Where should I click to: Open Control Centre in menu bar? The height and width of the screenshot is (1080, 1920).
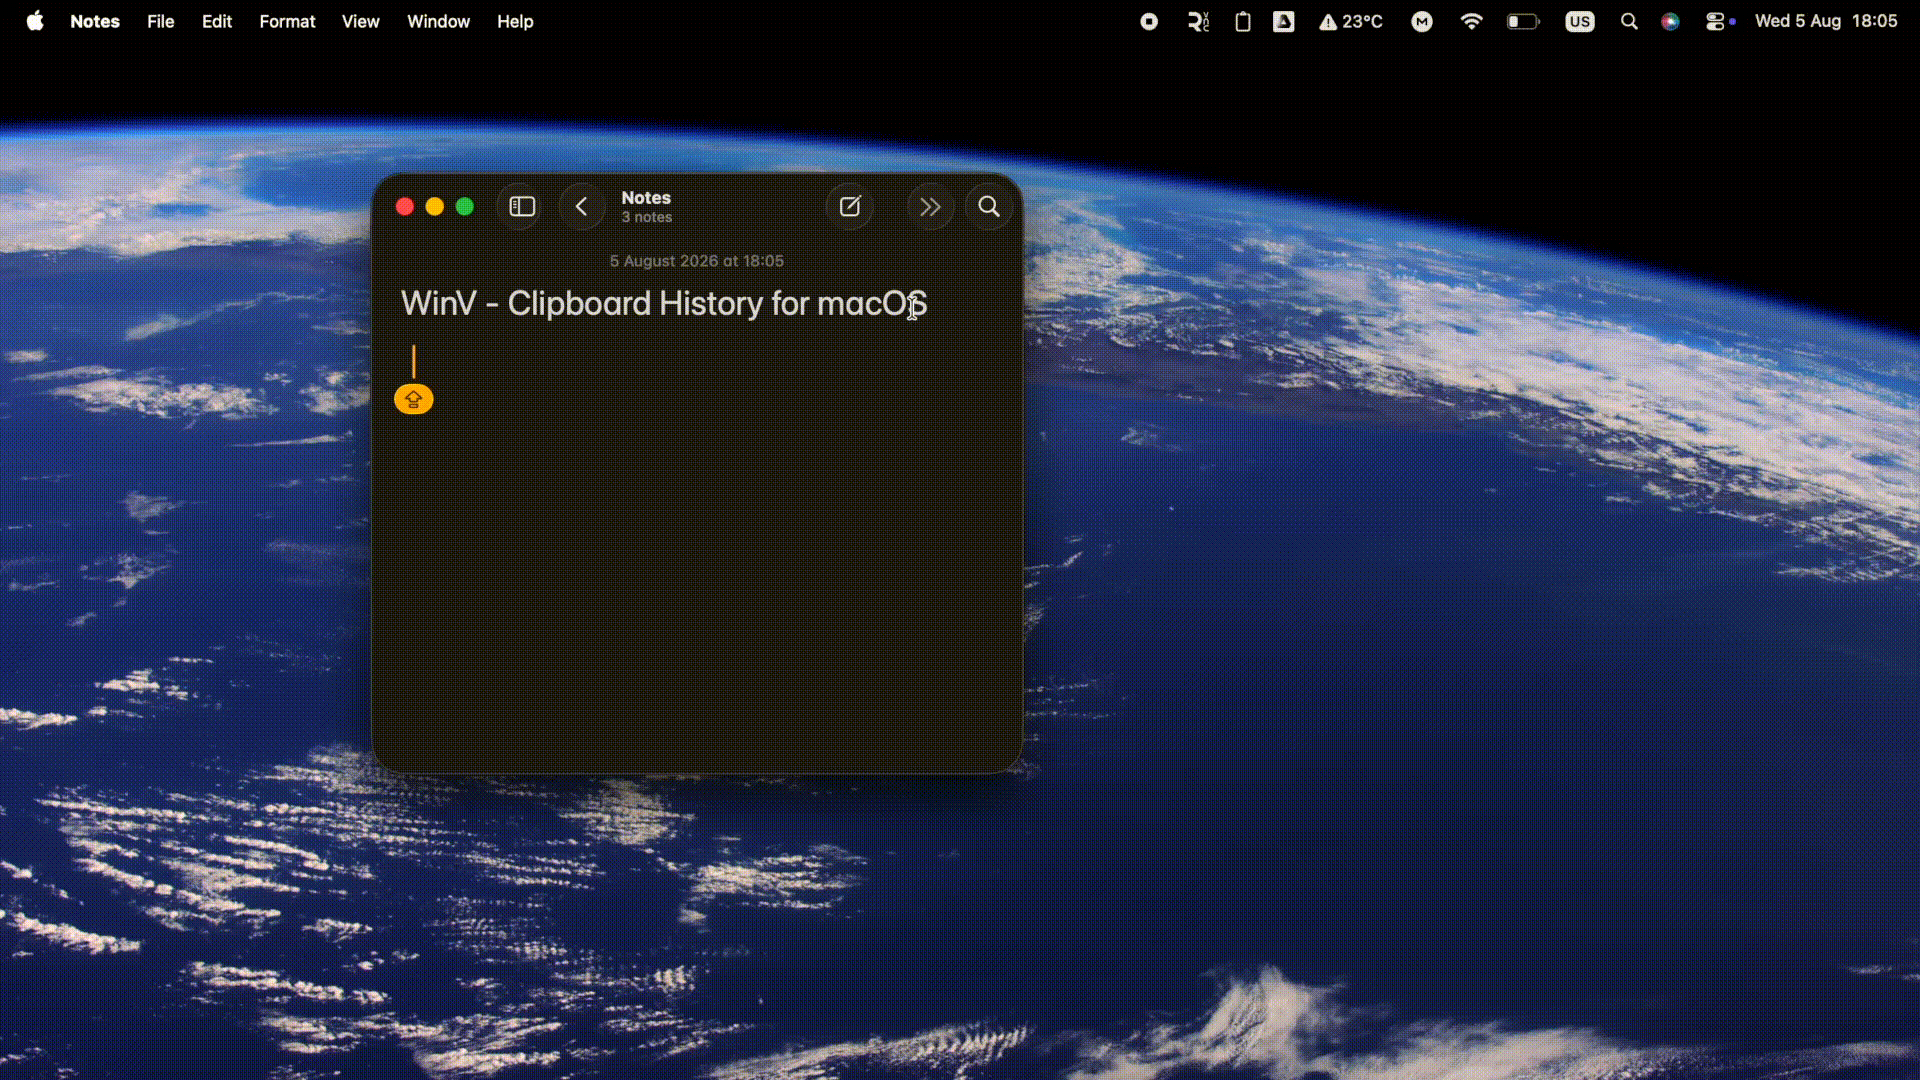point(1716,21)
